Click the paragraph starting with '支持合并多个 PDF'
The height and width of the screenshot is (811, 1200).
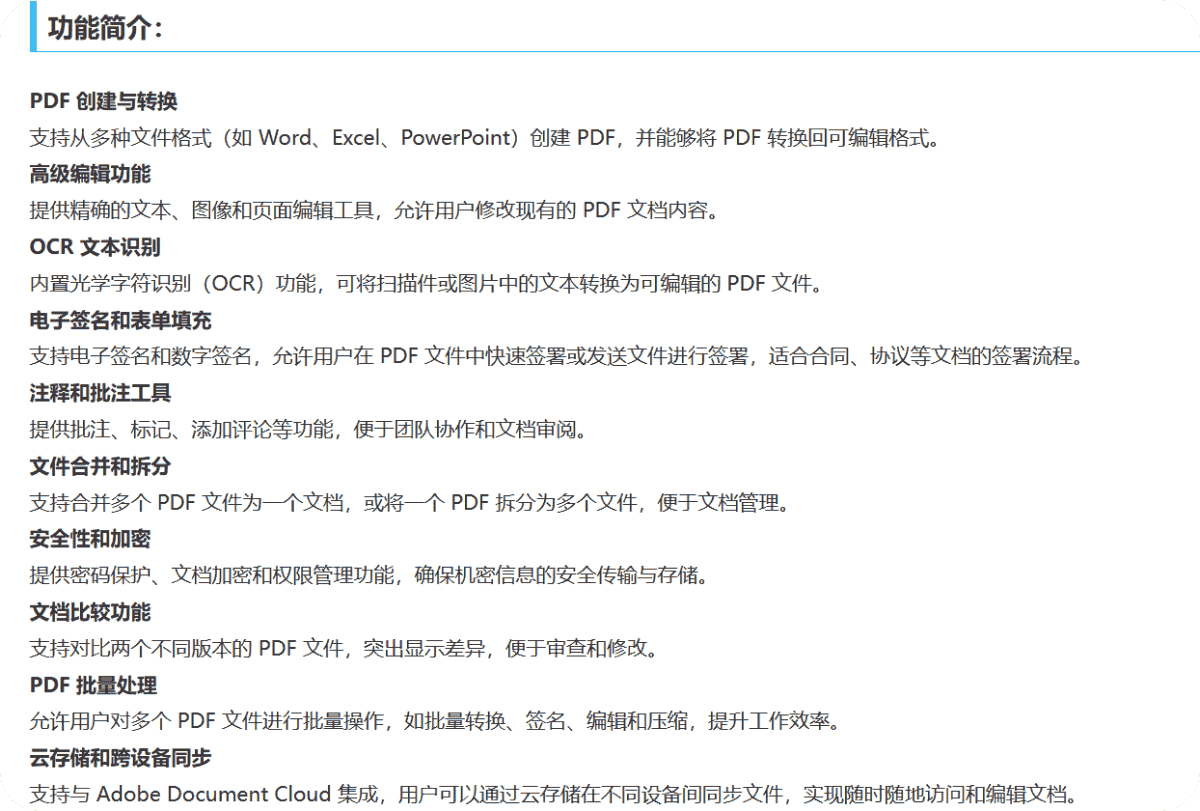(x=409, y=502)
